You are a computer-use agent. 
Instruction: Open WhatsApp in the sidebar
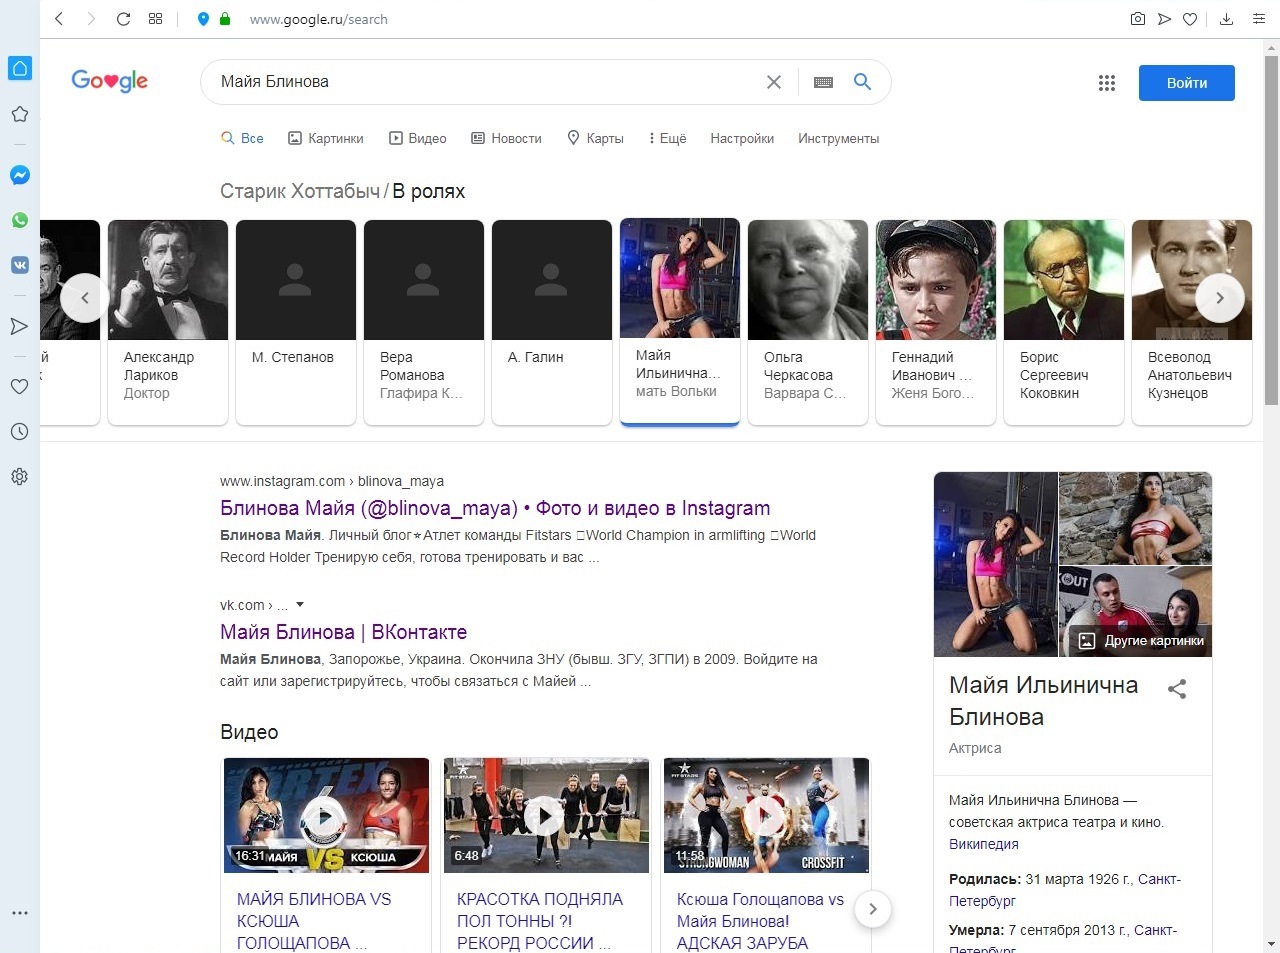pos(19,220)
